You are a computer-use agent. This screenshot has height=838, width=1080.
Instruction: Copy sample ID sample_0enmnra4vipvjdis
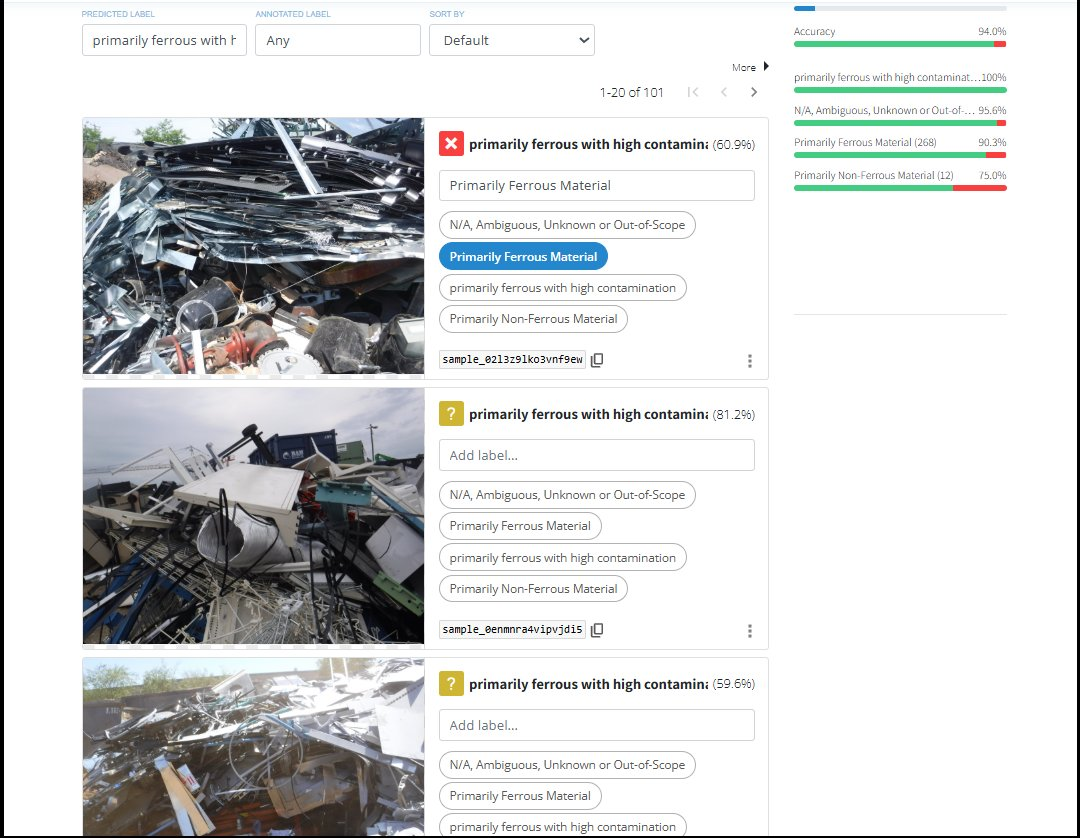[597, 629]
